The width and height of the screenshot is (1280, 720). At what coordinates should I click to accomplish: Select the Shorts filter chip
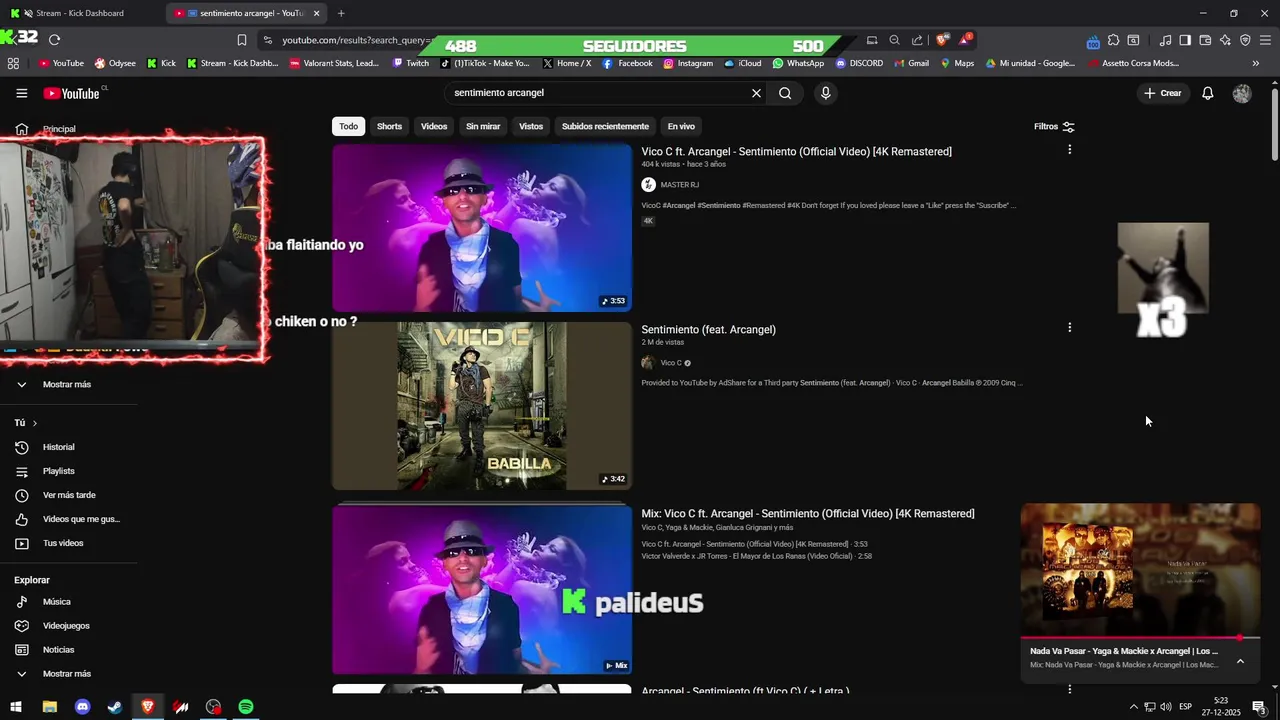[x=389, y=127]
